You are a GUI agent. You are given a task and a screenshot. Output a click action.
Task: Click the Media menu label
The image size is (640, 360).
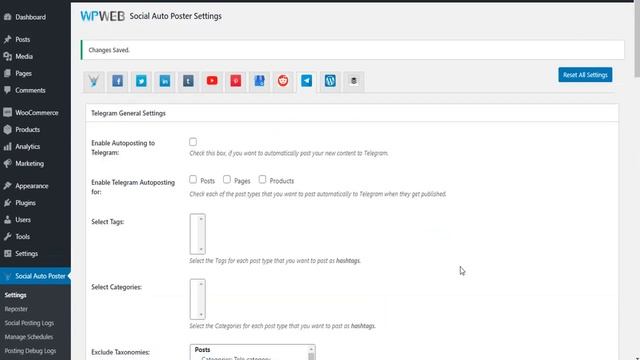click(24, 56)
